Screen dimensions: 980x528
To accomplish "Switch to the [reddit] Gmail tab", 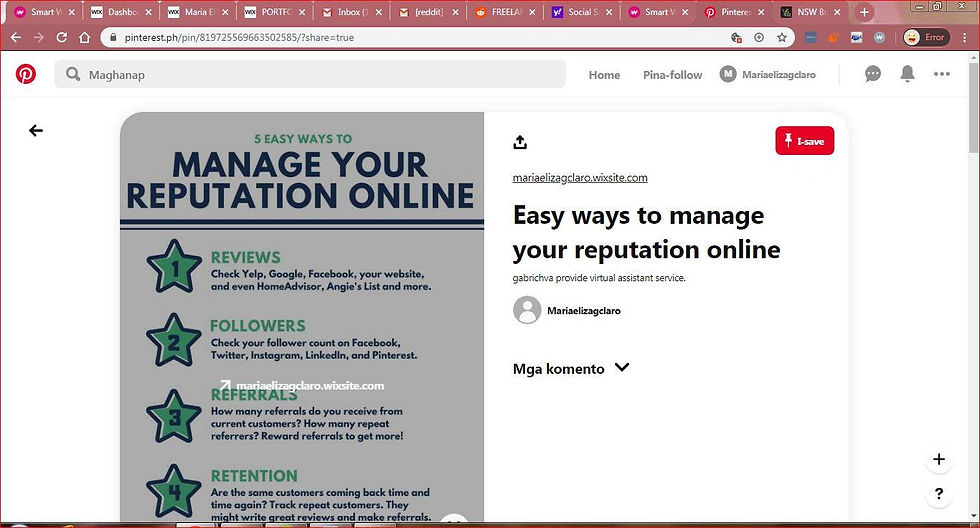I will [x=429, y=12].
